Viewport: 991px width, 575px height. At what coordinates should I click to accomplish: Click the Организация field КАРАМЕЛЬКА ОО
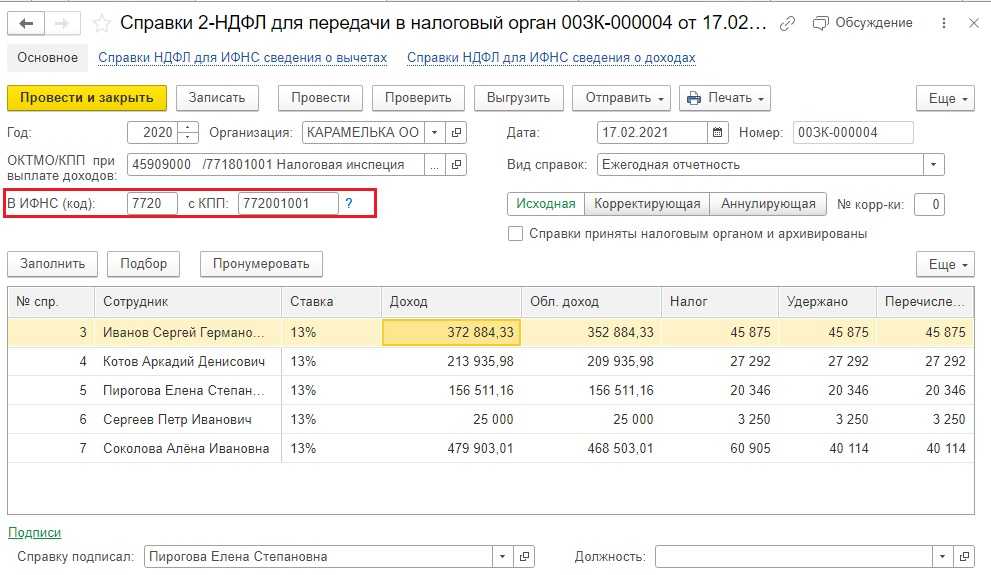click(363, 133)
